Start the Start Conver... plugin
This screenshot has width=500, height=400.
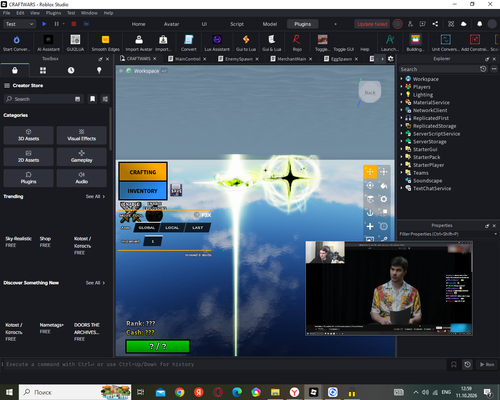point(16,43)
